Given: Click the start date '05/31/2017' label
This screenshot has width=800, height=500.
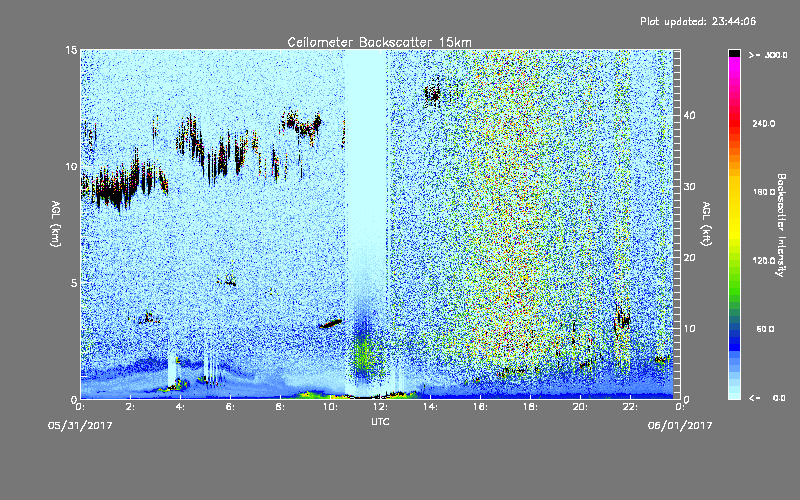Looking at the screenshot, I should click(80, 426).
